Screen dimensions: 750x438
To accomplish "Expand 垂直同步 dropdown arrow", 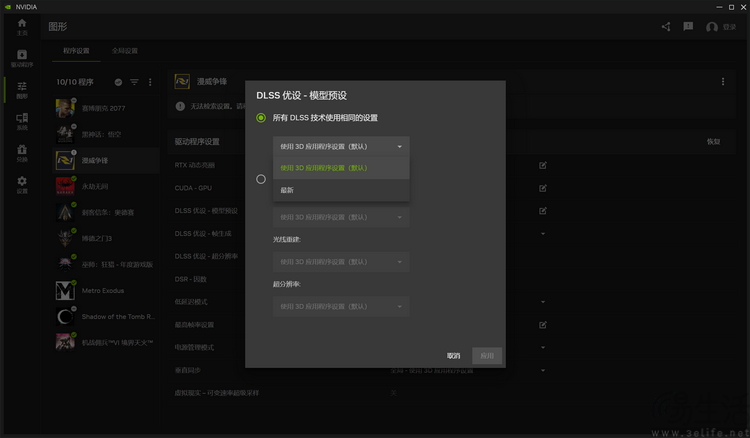I will 543,371.
